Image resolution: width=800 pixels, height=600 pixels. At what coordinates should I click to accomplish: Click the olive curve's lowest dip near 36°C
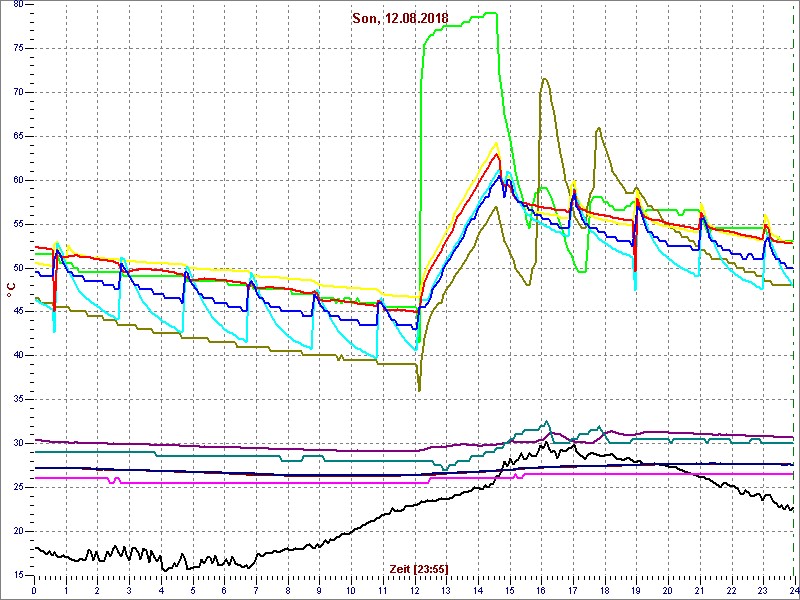pos(419,390)
